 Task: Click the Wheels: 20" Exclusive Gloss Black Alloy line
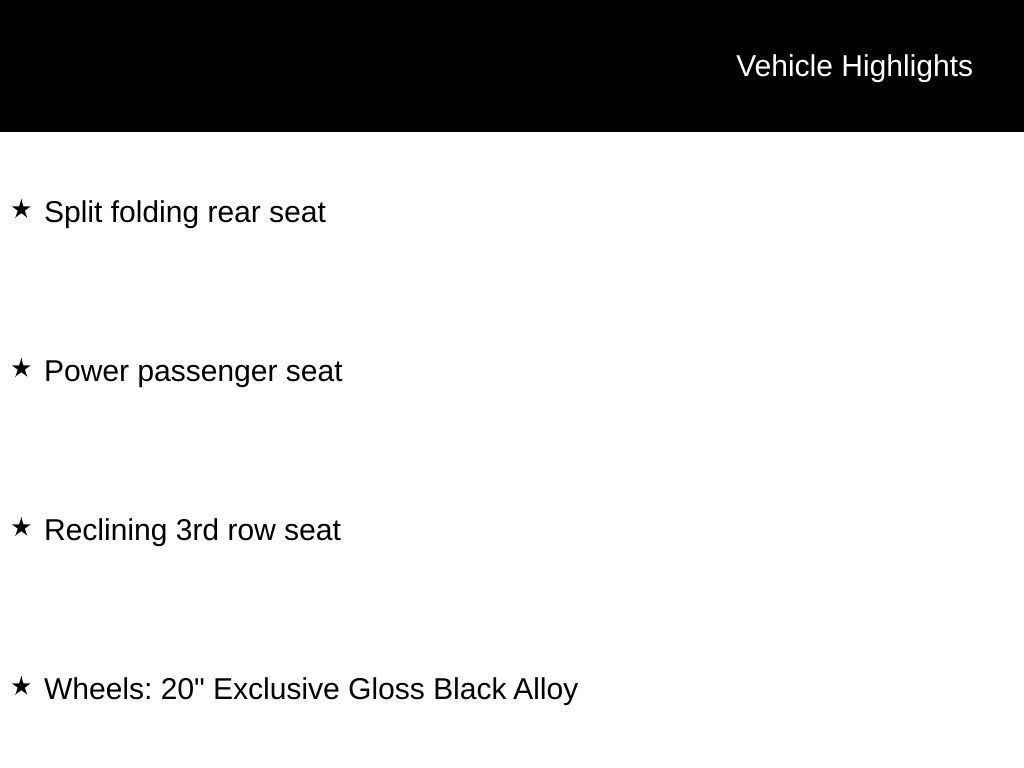tap(311, 689)
